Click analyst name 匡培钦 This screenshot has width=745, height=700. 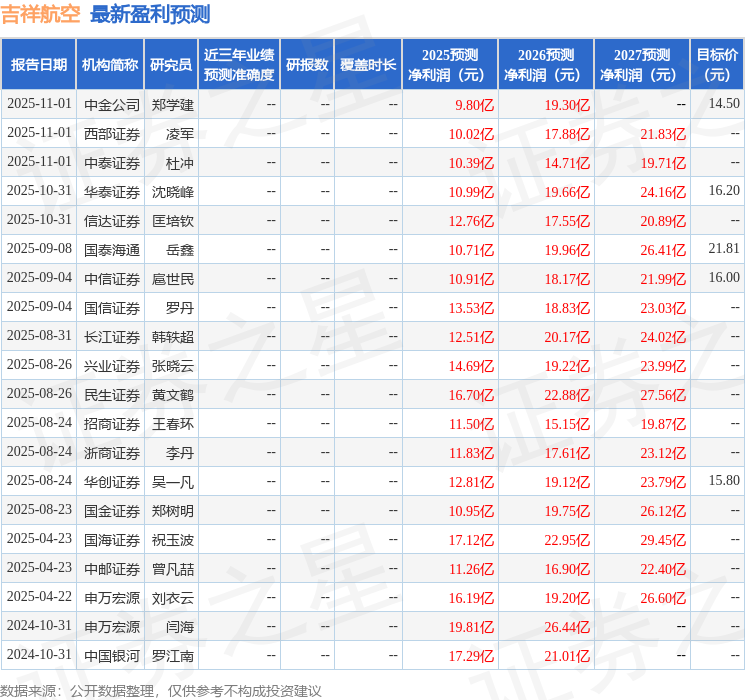point(173,221)
